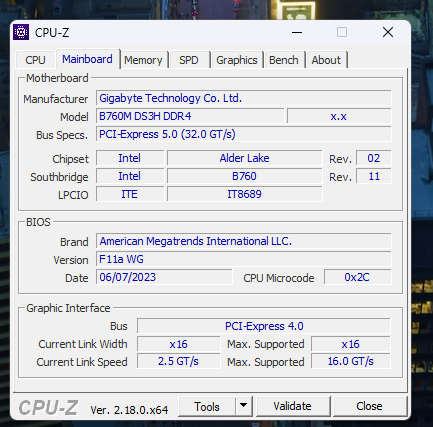This screenshot has width=433, height=427.
Task: Click the CPU Microcode label
Action: [x=279, y=278]
